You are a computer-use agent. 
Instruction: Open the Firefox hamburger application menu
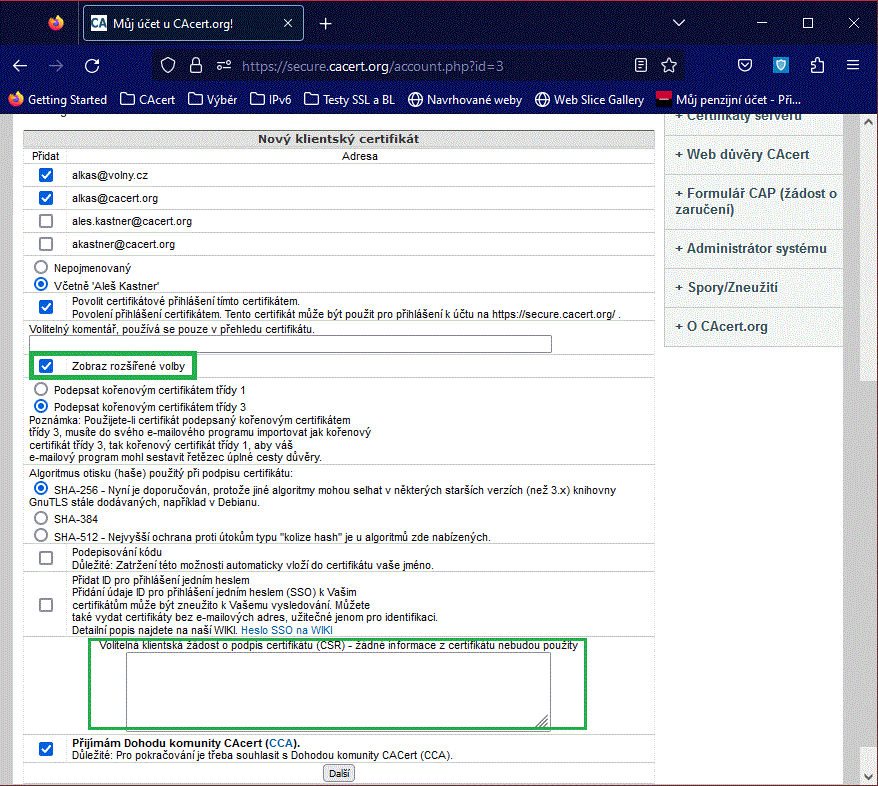click(x=853, y=65)
